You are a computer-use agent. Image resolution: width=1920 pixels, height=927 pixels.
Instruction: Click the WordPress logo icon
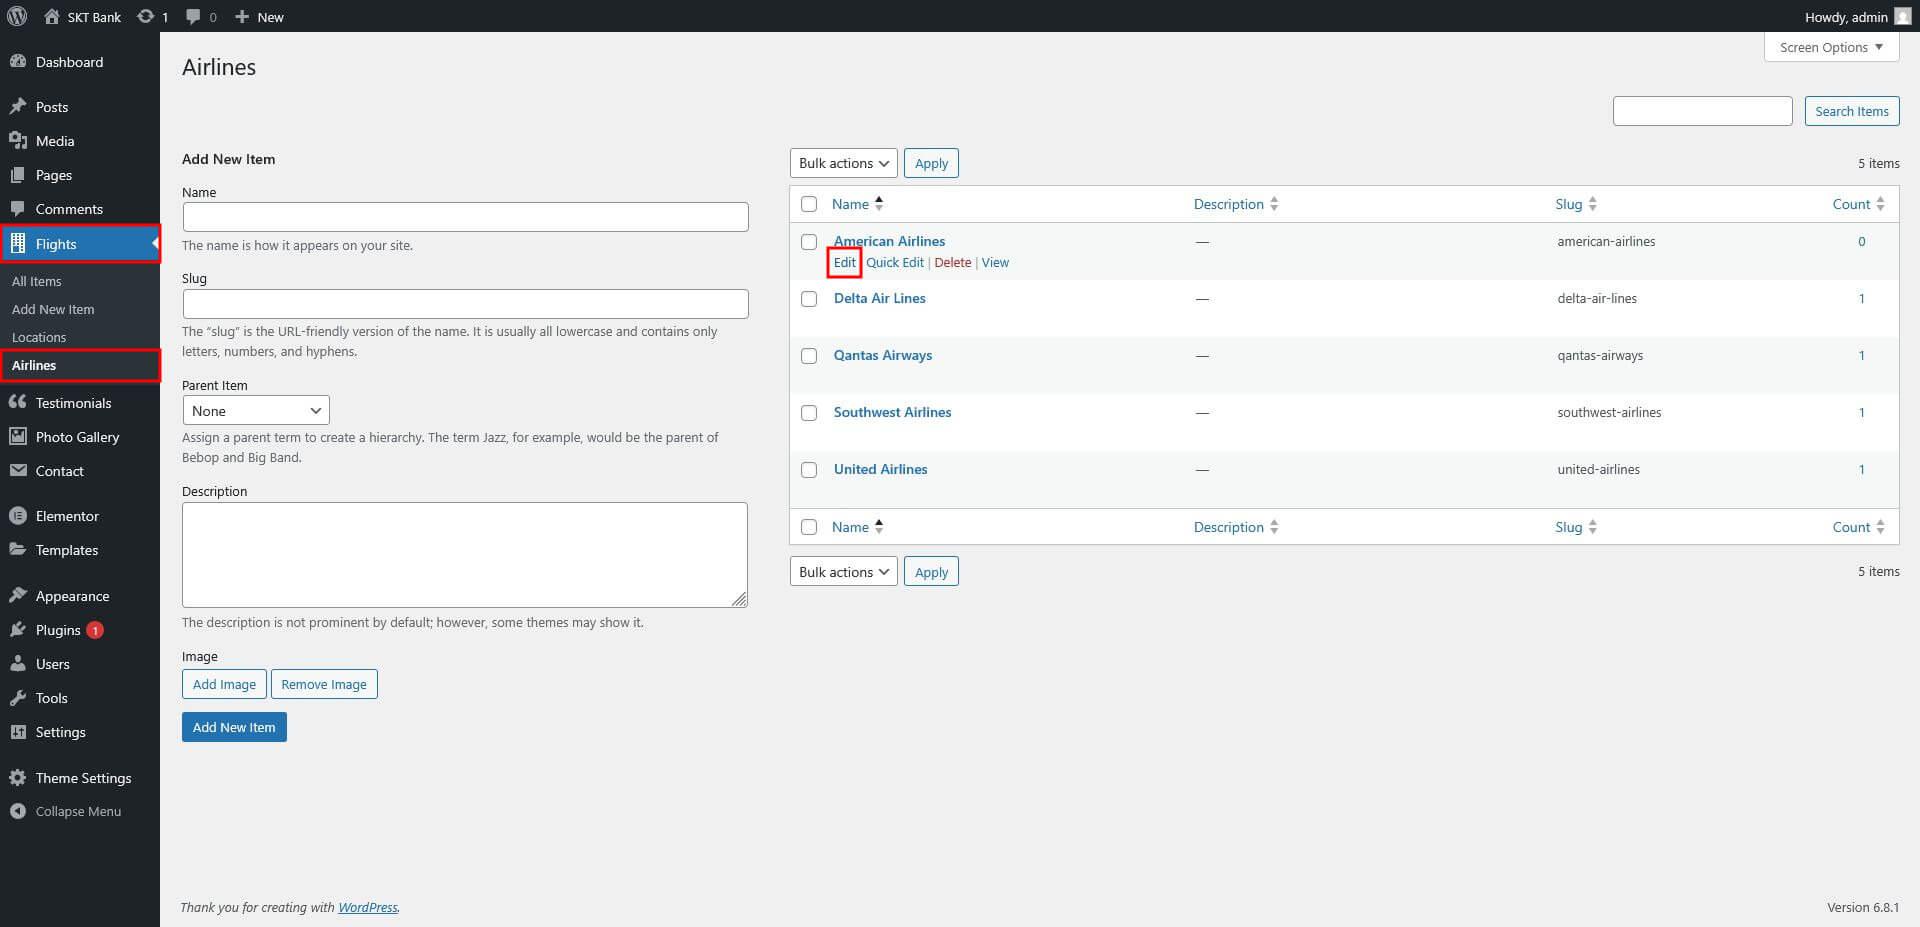17,16
